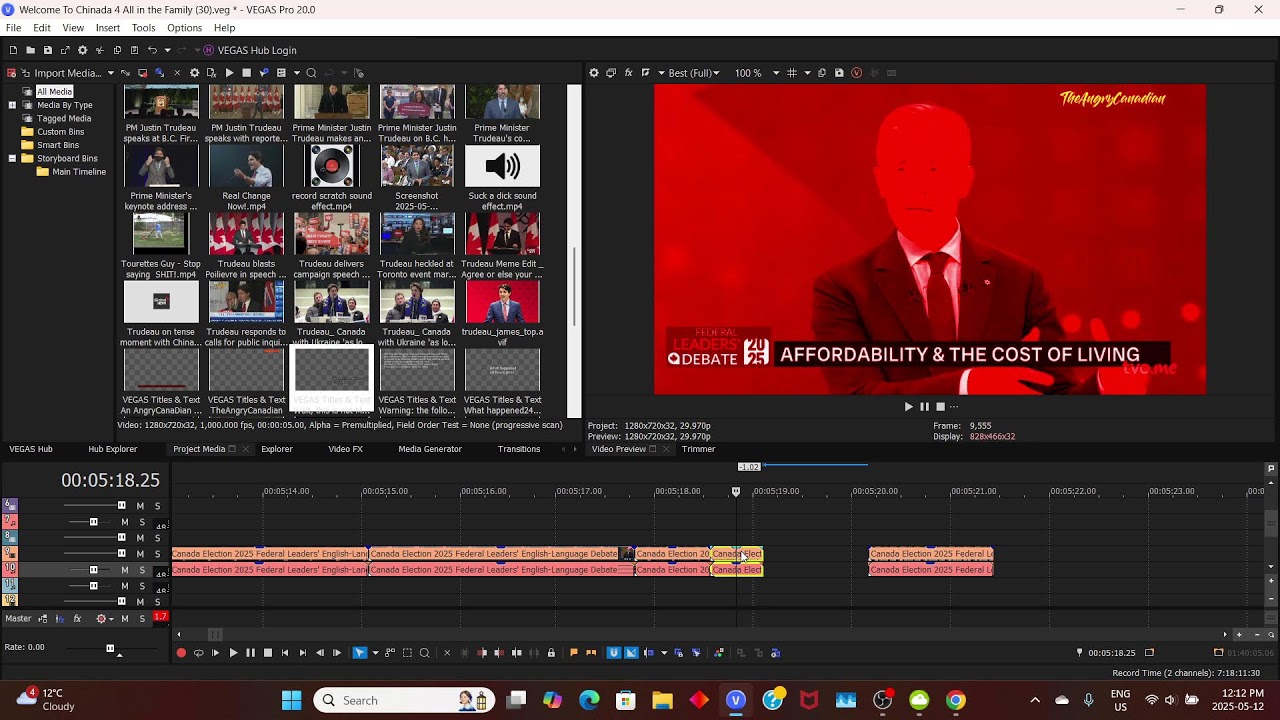Expand the Storyboard Bins tree node
This screenshot has height=720, width=1280.
[x=12, y=158]
